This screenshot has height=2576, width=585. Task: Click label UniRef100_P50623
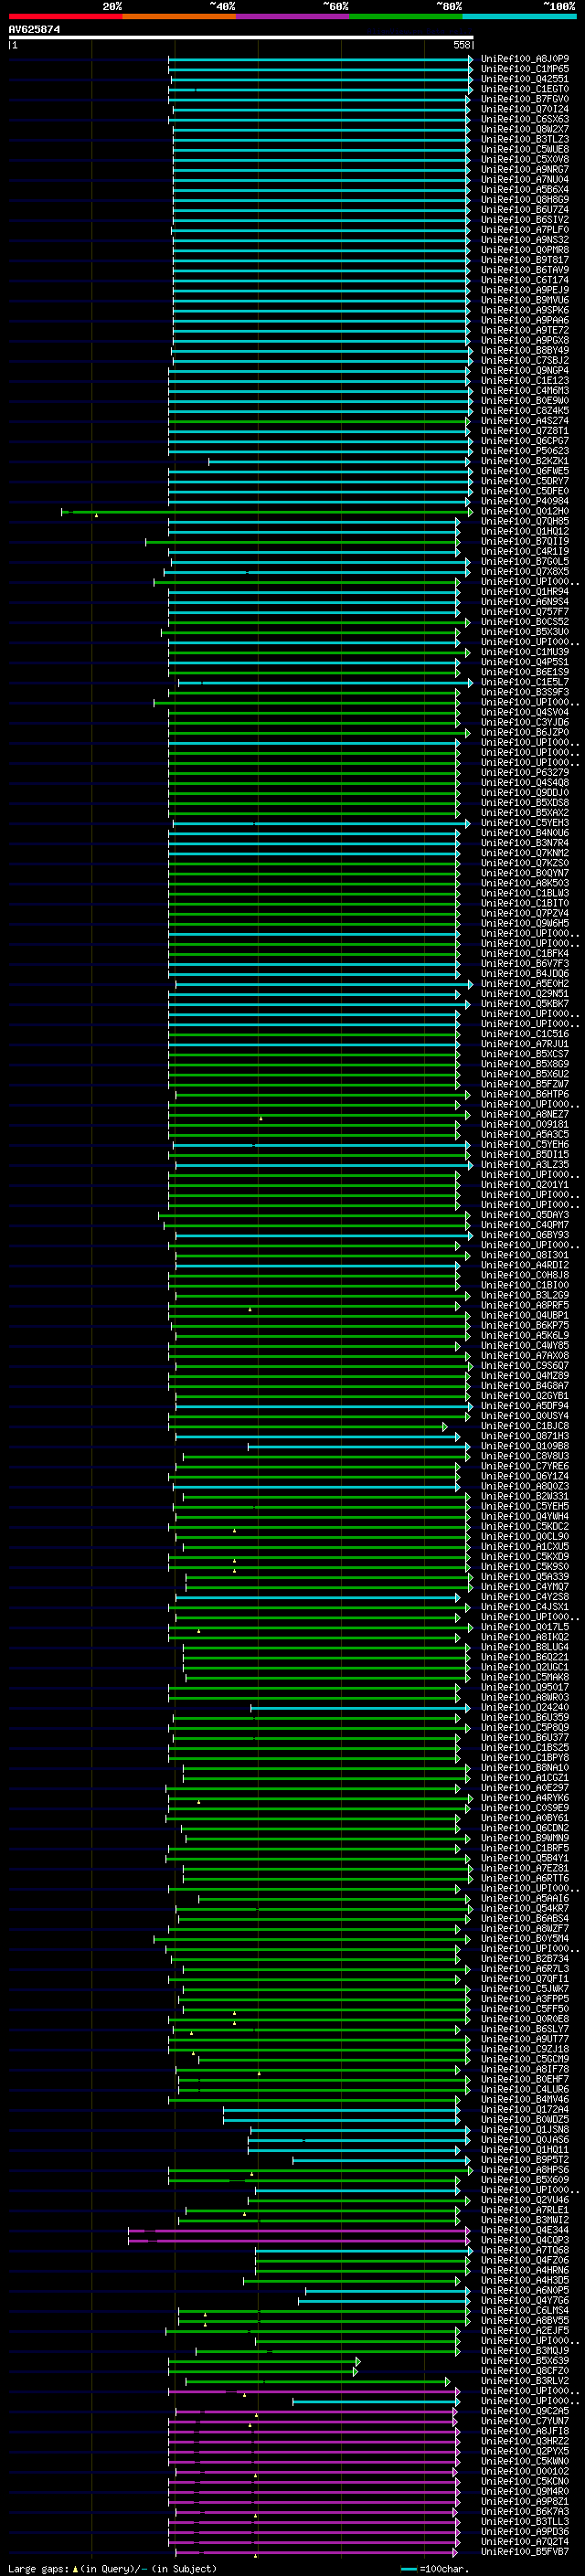(x=525, y=451)
